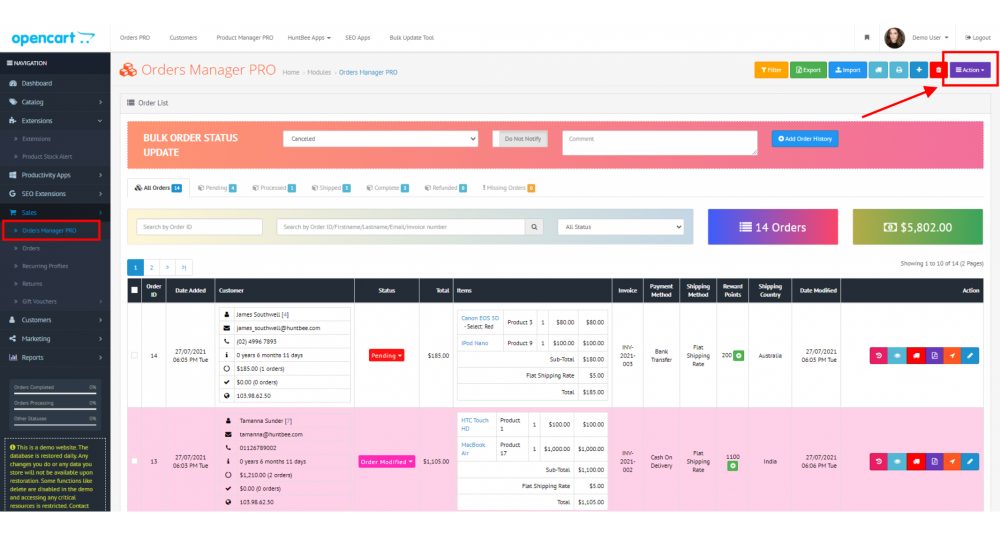The image size is (1000, 535).
Task: Click the blue Import button
Action: (x=848, y=70)
